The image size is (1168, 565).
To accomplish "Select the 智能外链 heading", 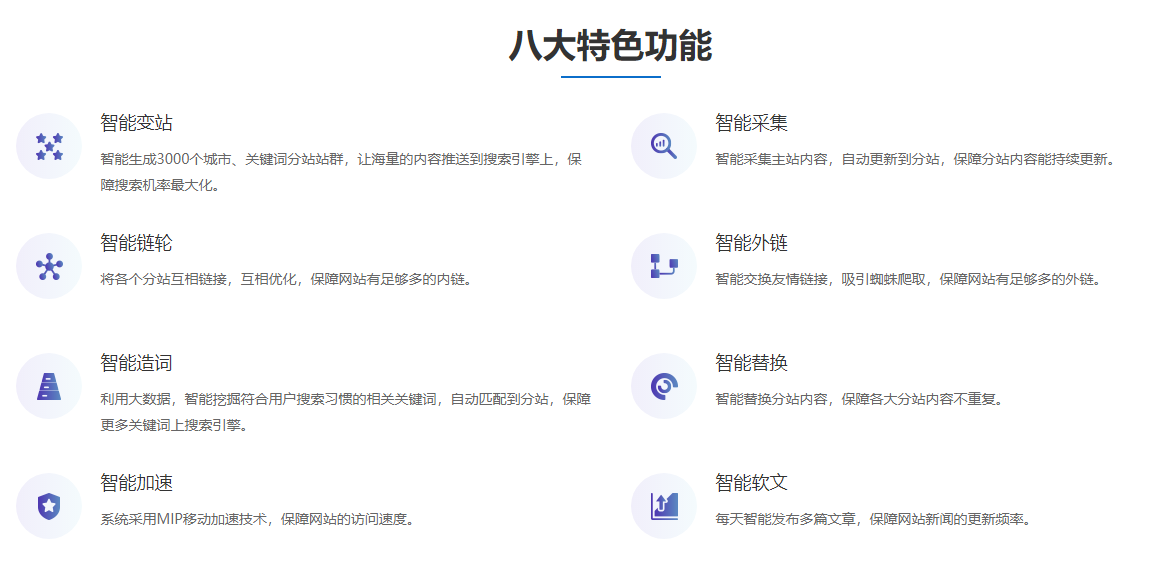I will tap(751, 243).
